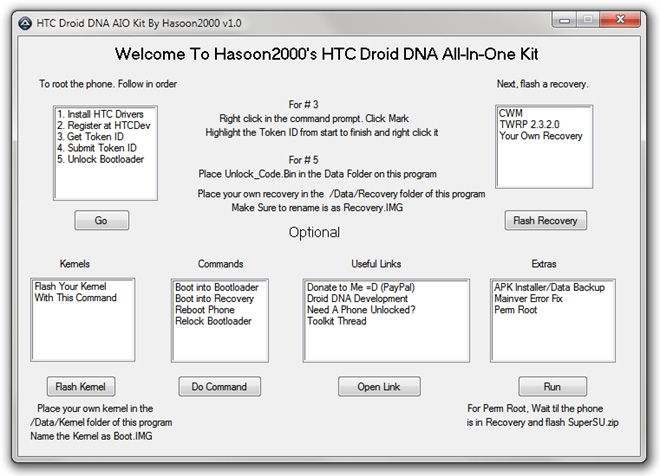The image size is (660, 476).
Task: Select '2. Register at HTCDev' step
Action: pyautogui.click(x=104, y=125)
